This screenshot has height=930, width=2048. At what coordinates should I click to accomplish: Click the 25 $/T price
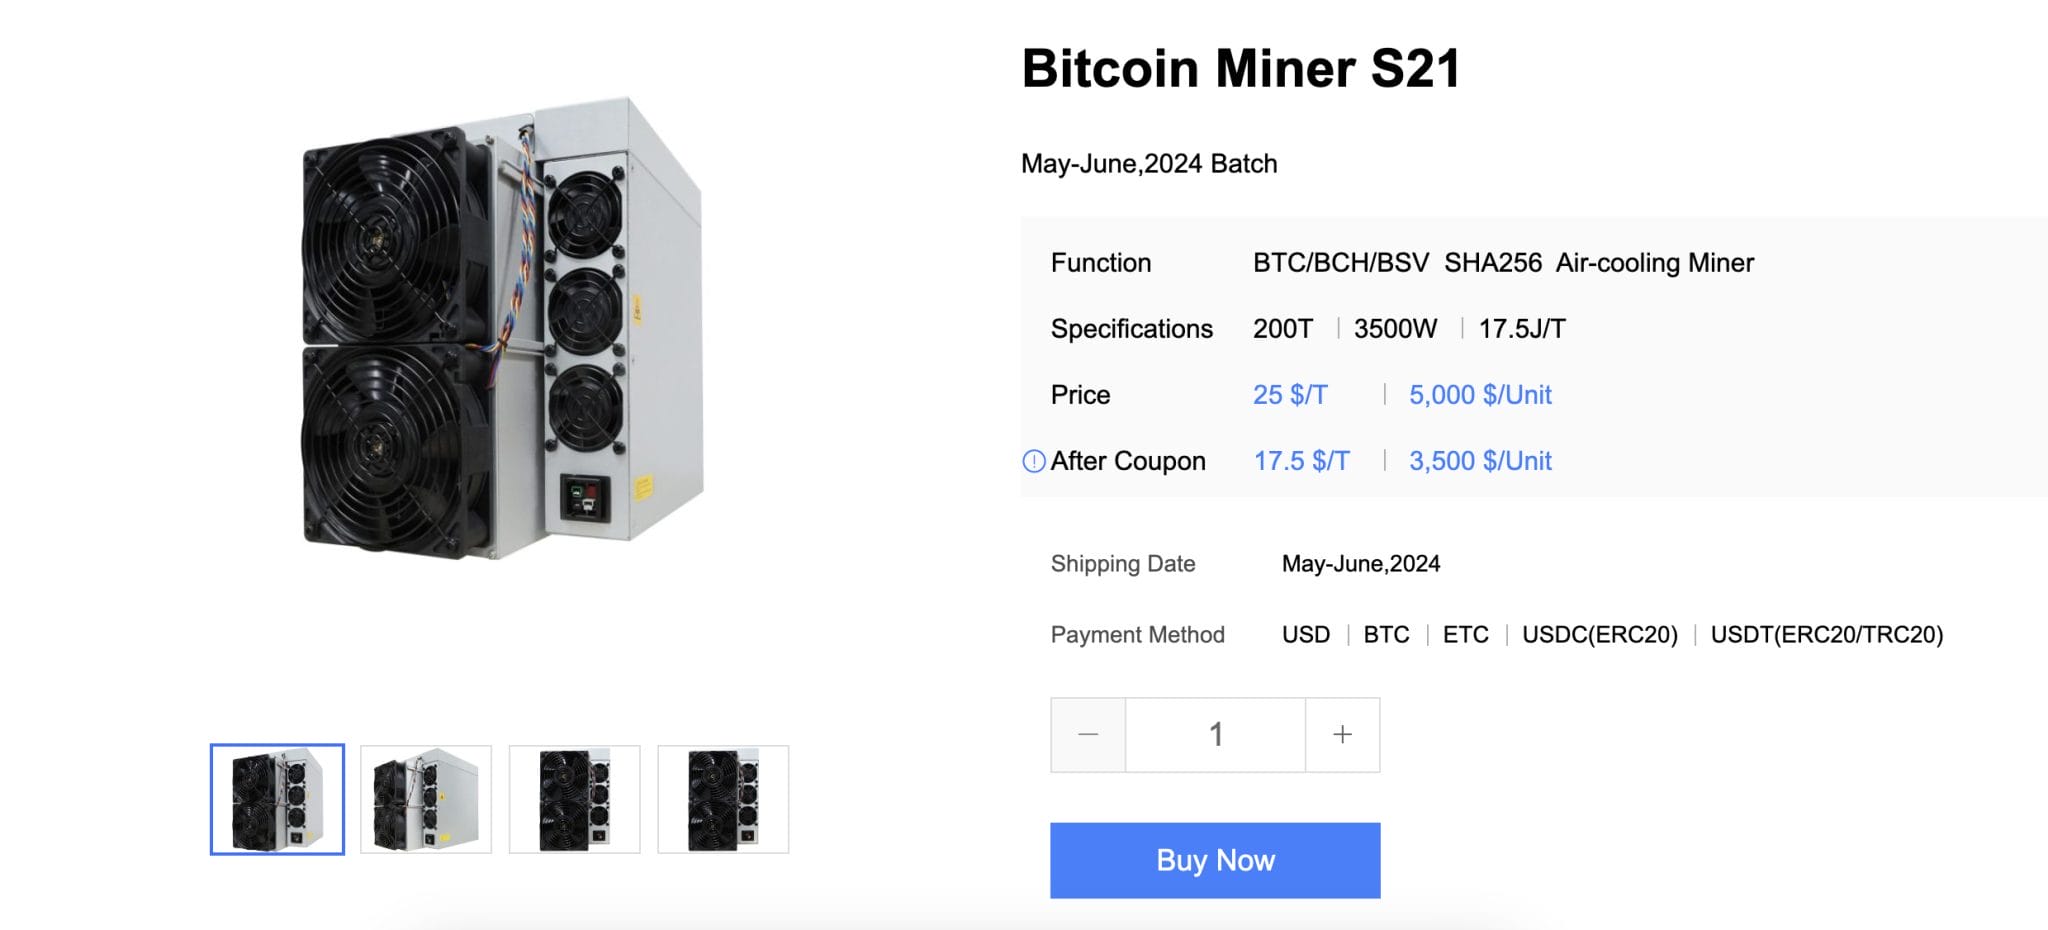[1290, 395]
